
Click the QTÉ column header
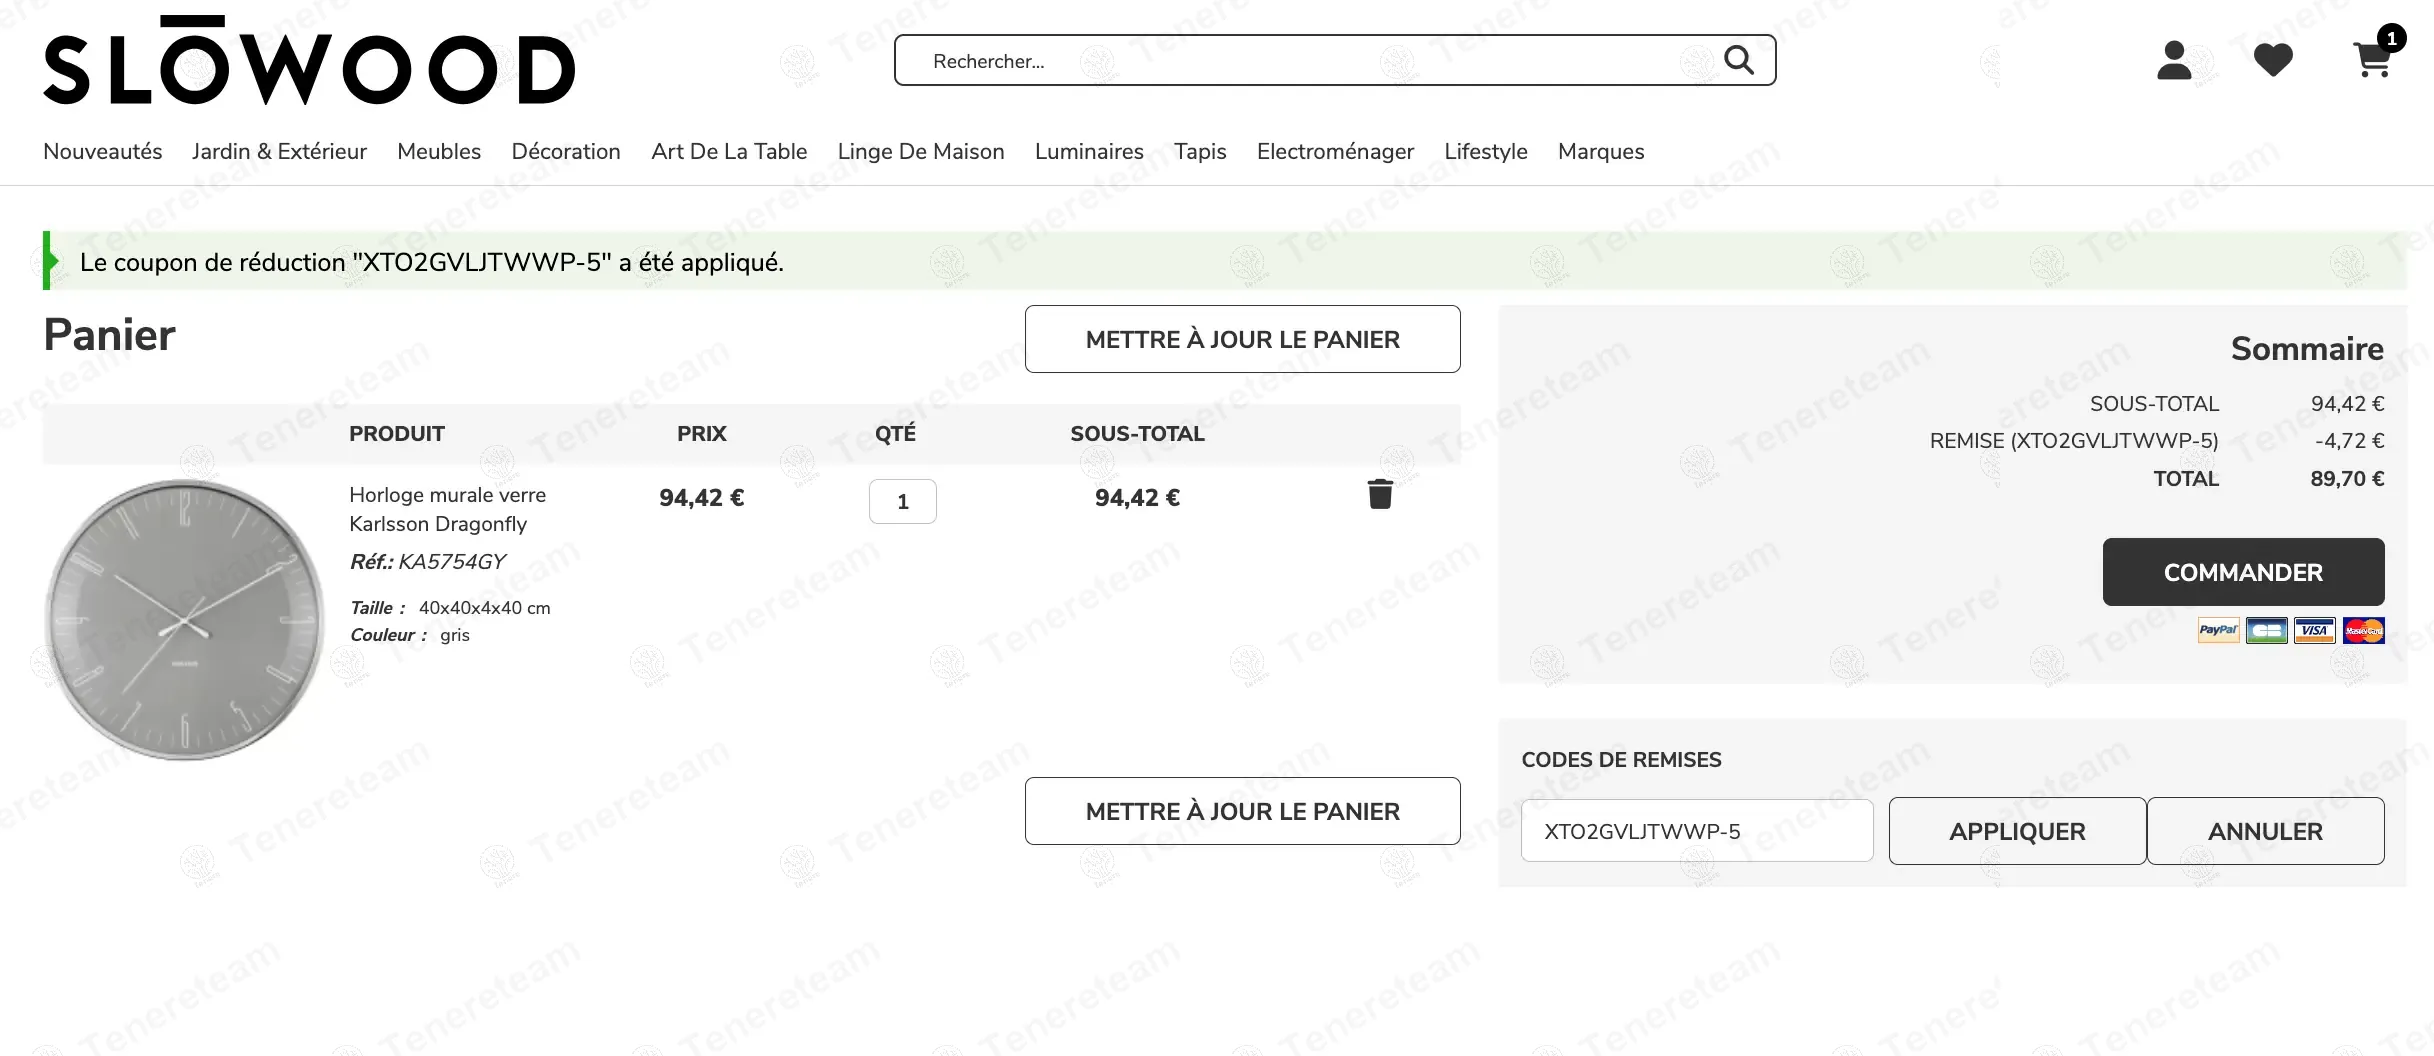coord(895,434)
